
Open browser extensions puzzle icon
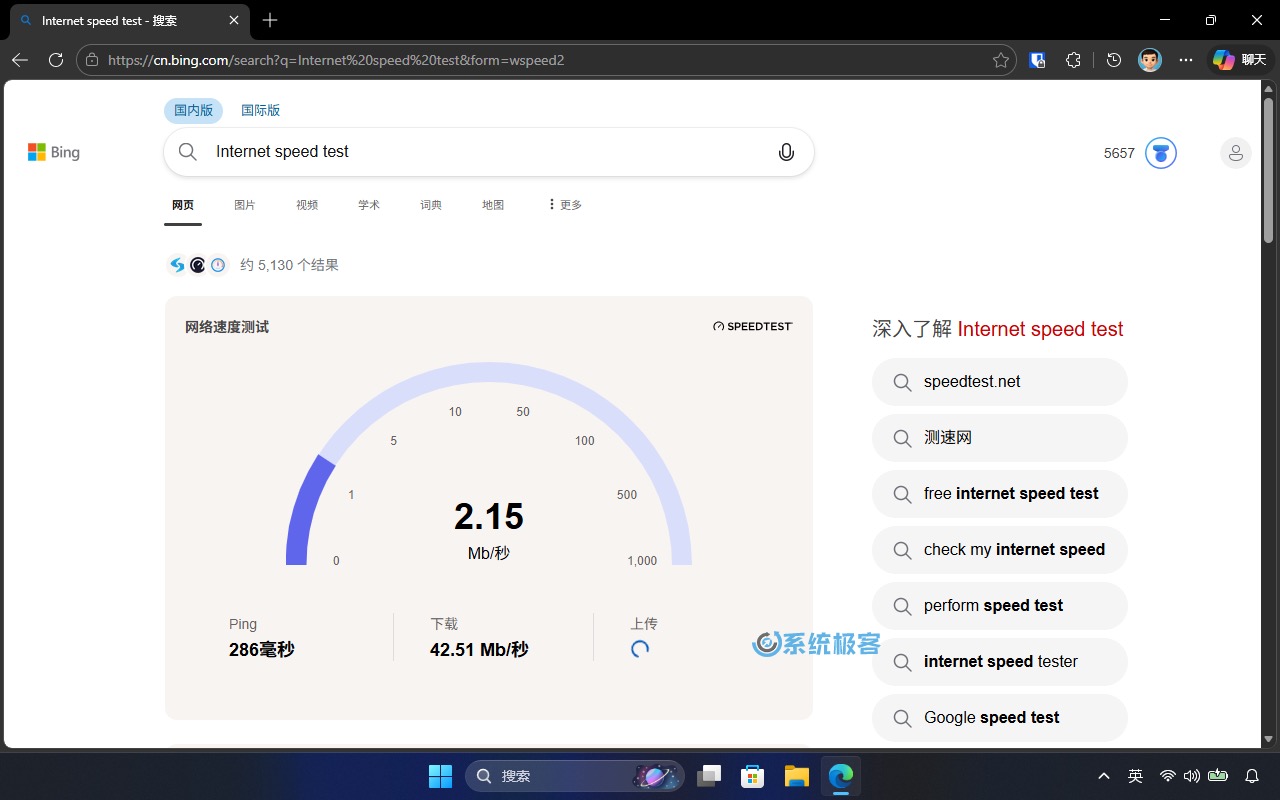1073,60
